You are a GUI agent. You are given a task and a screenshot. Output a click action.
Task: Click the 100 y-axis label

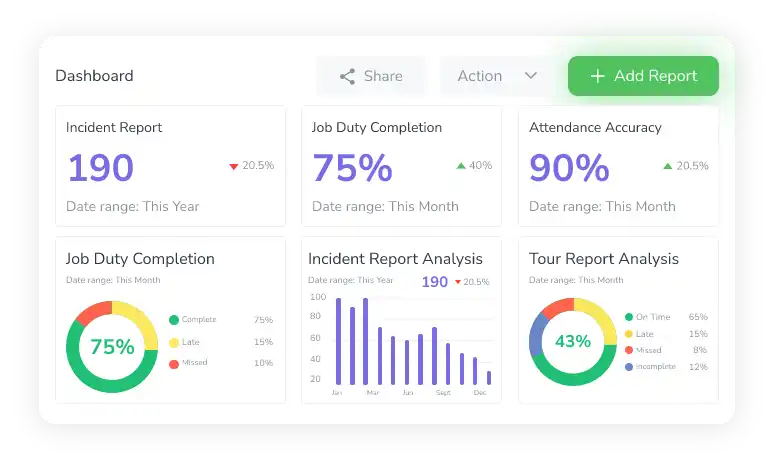click(x=318, y=297)
